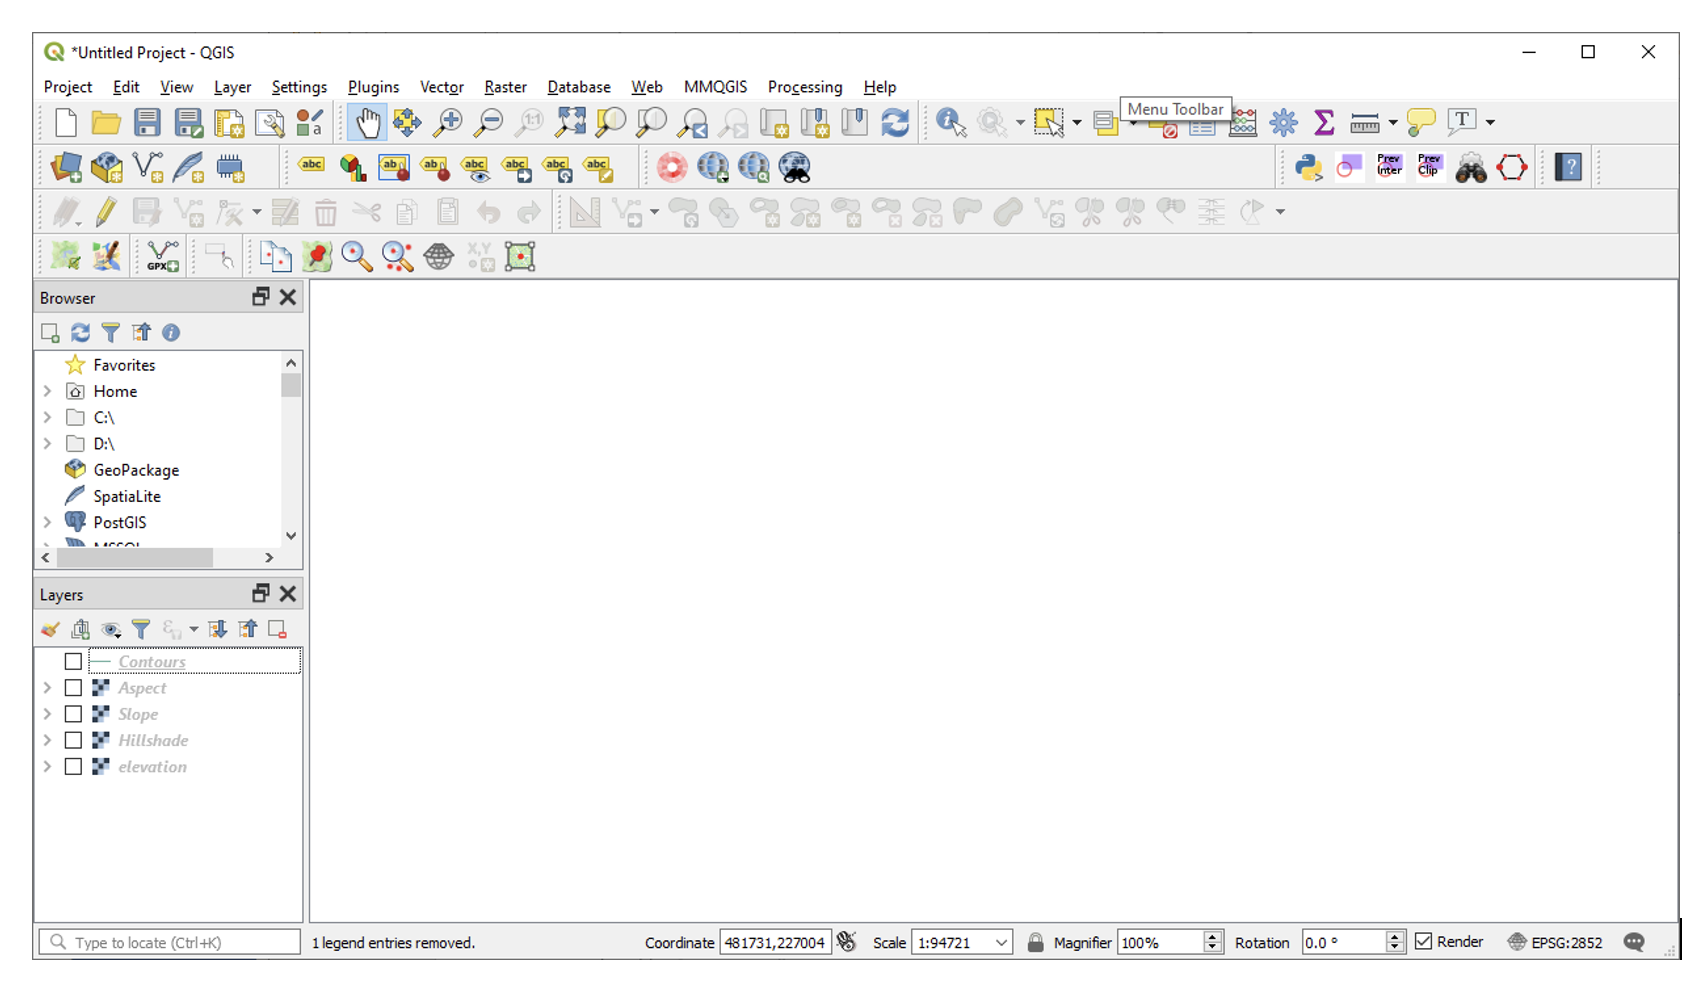The width and height of the screenshot is (1708, 1000).
Task: Select the Zoom Out magnifier tool
Action: coord(488,123)
